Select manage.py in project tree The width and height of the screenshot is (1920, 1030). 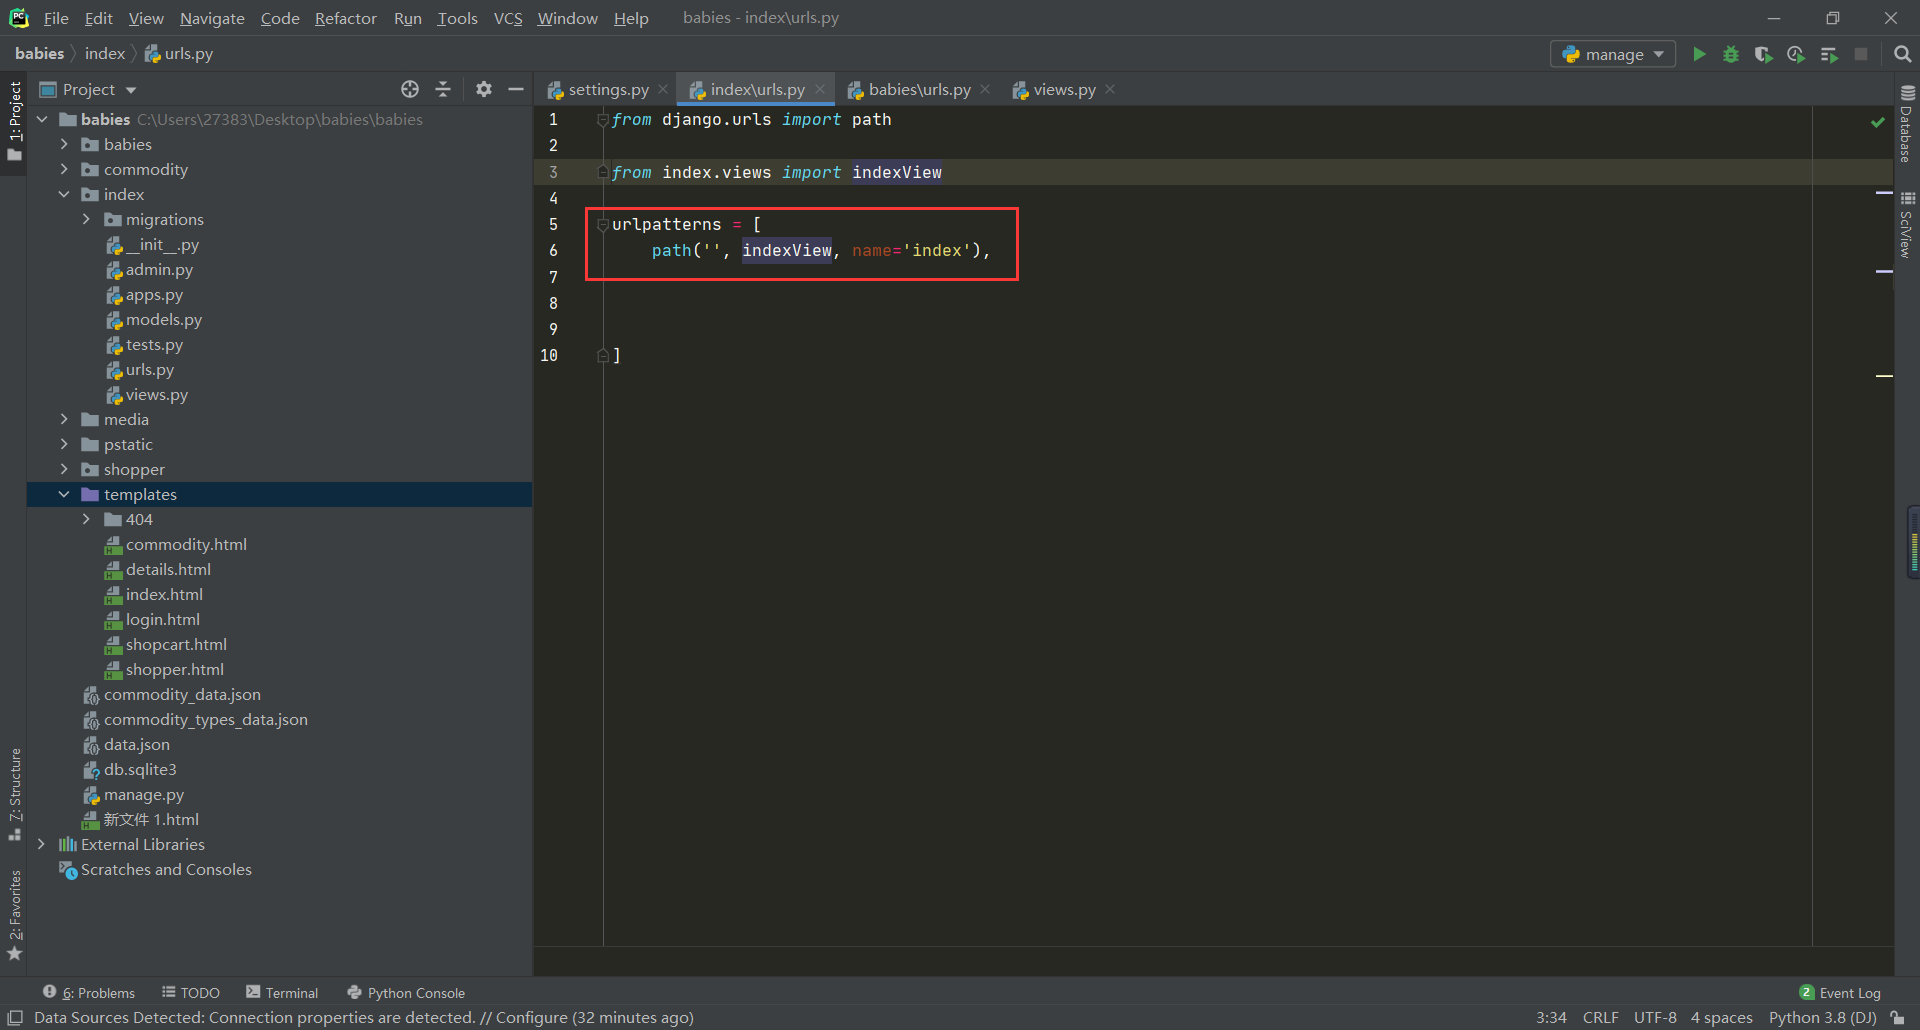pos(144,794)
